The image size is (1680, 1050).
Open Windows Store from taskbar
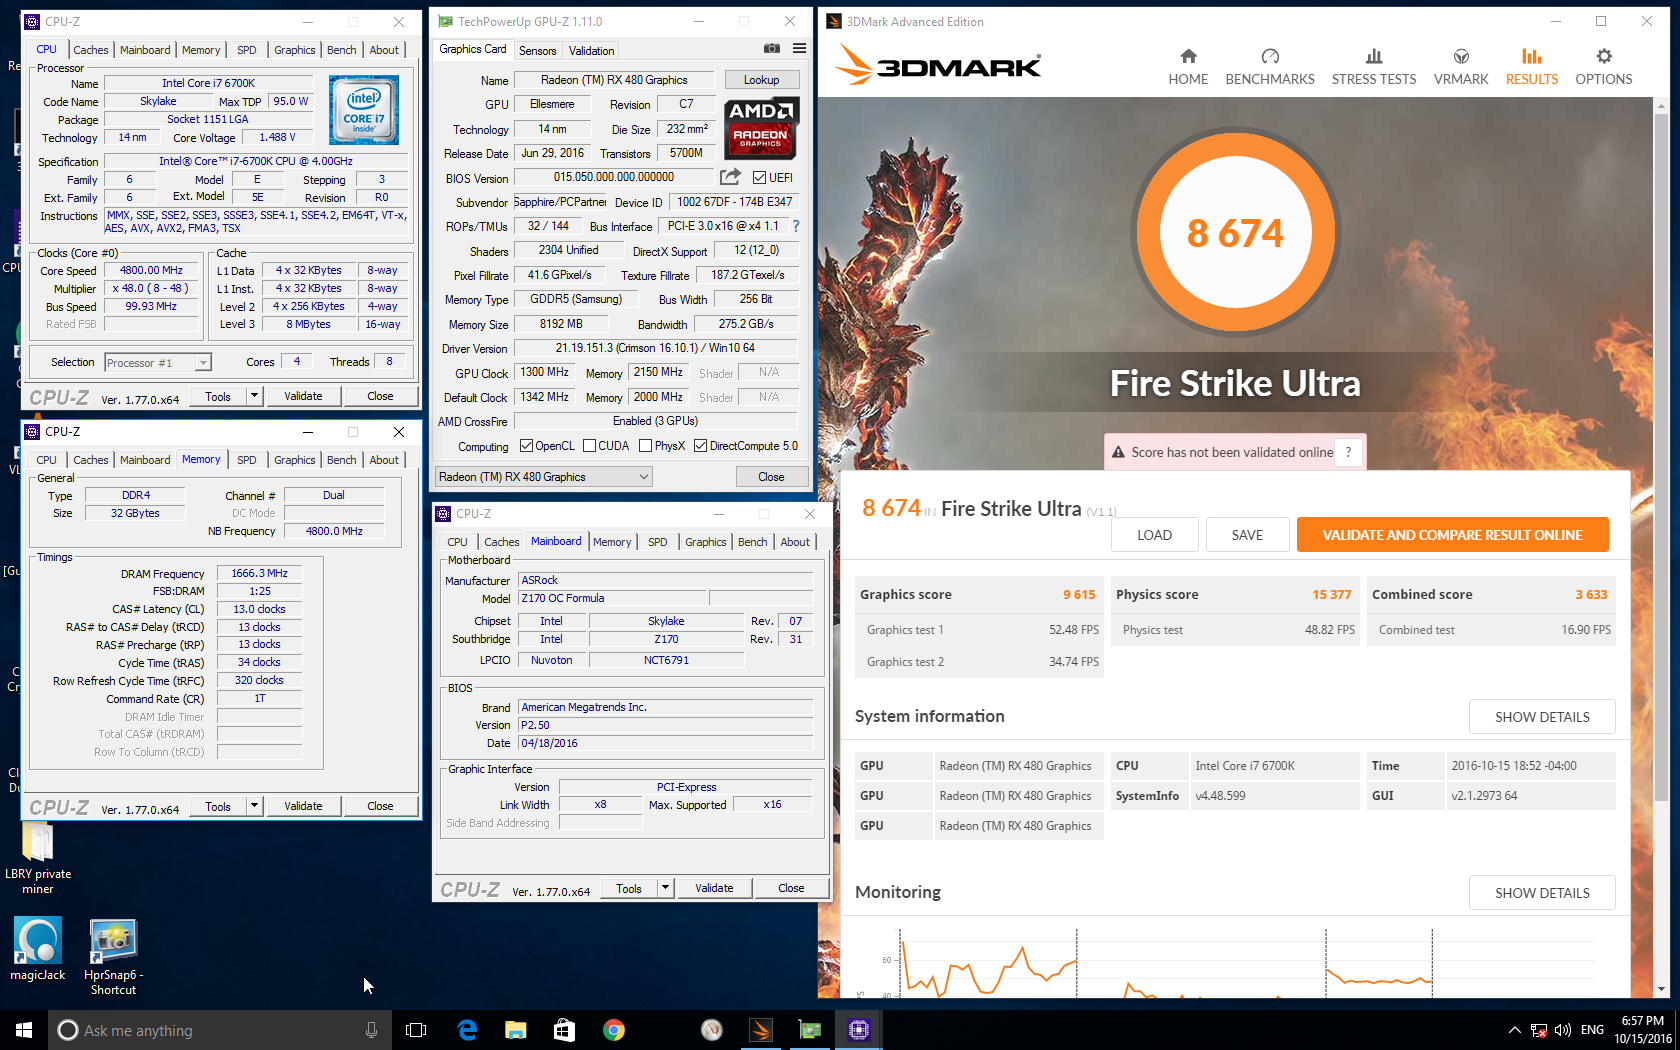click(x=564, y=1030)
